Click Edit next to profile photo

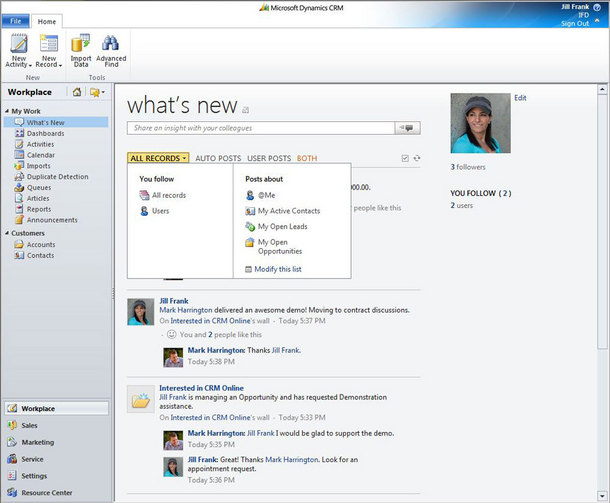pos(520,98)
